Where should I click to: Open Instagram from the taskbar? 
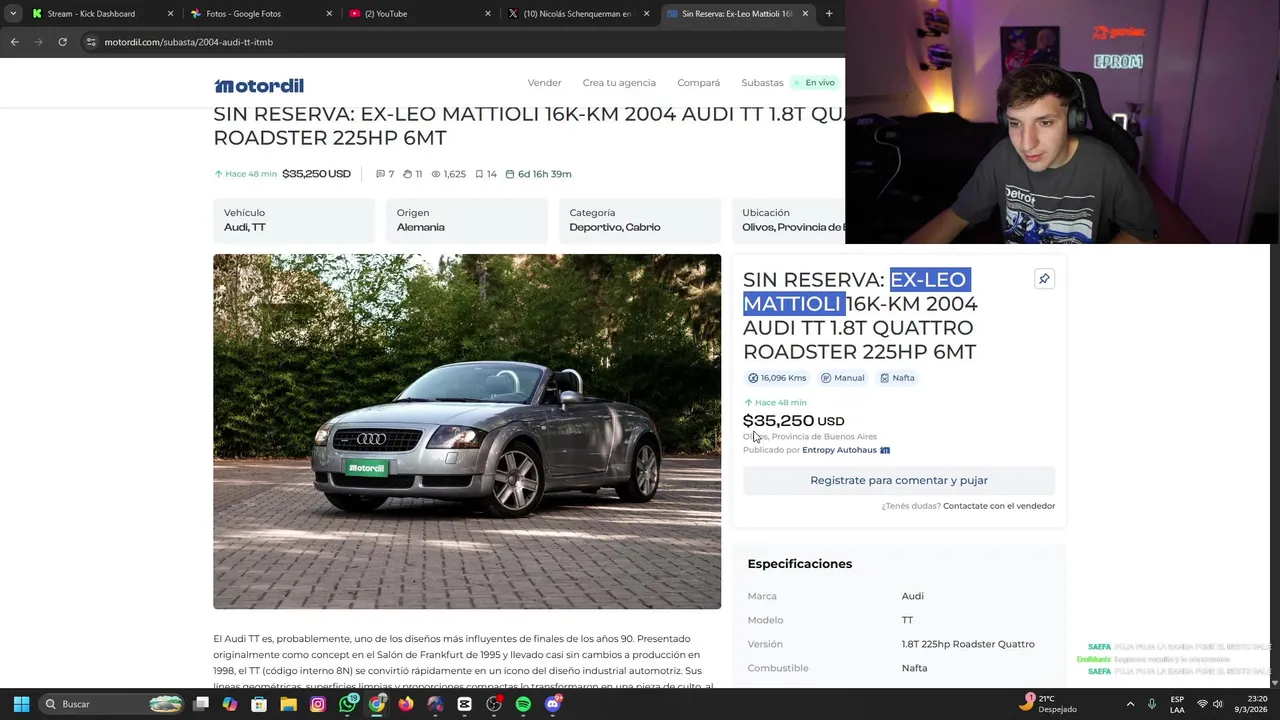pos(318,704)
